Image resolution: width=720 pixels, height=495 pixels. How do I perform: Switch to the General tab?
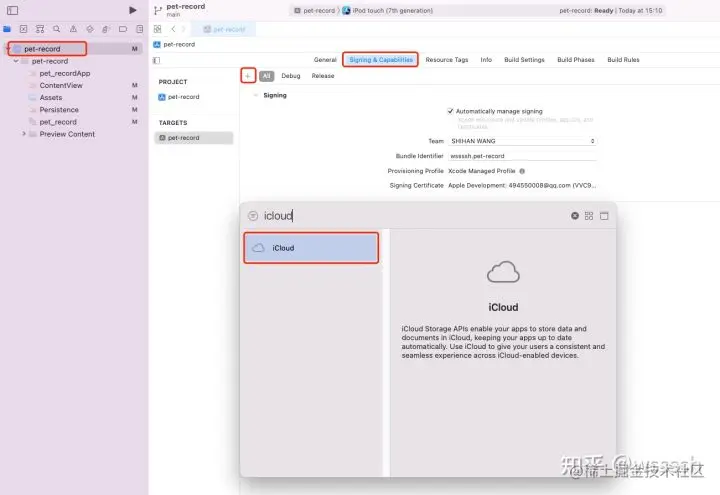click(325, 60)
